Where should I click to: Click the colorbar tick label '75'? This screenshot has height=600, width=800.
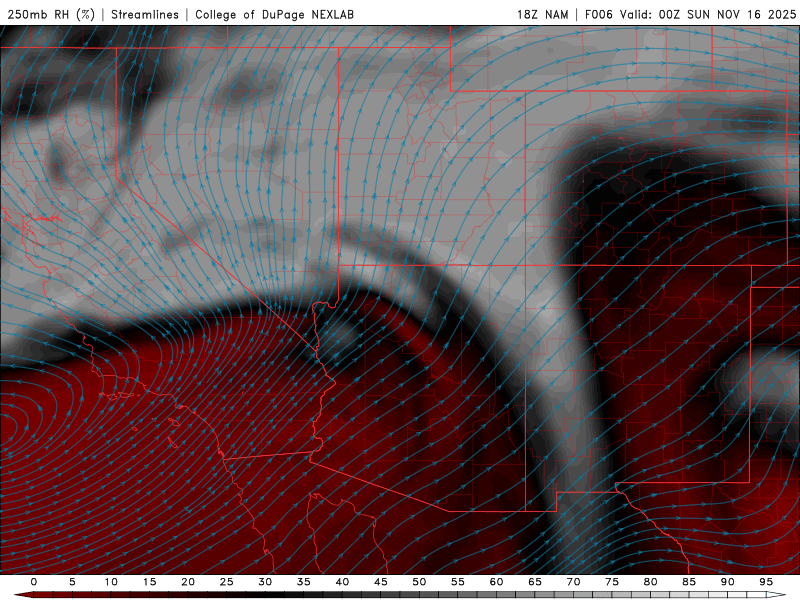(x=612, y=582)
